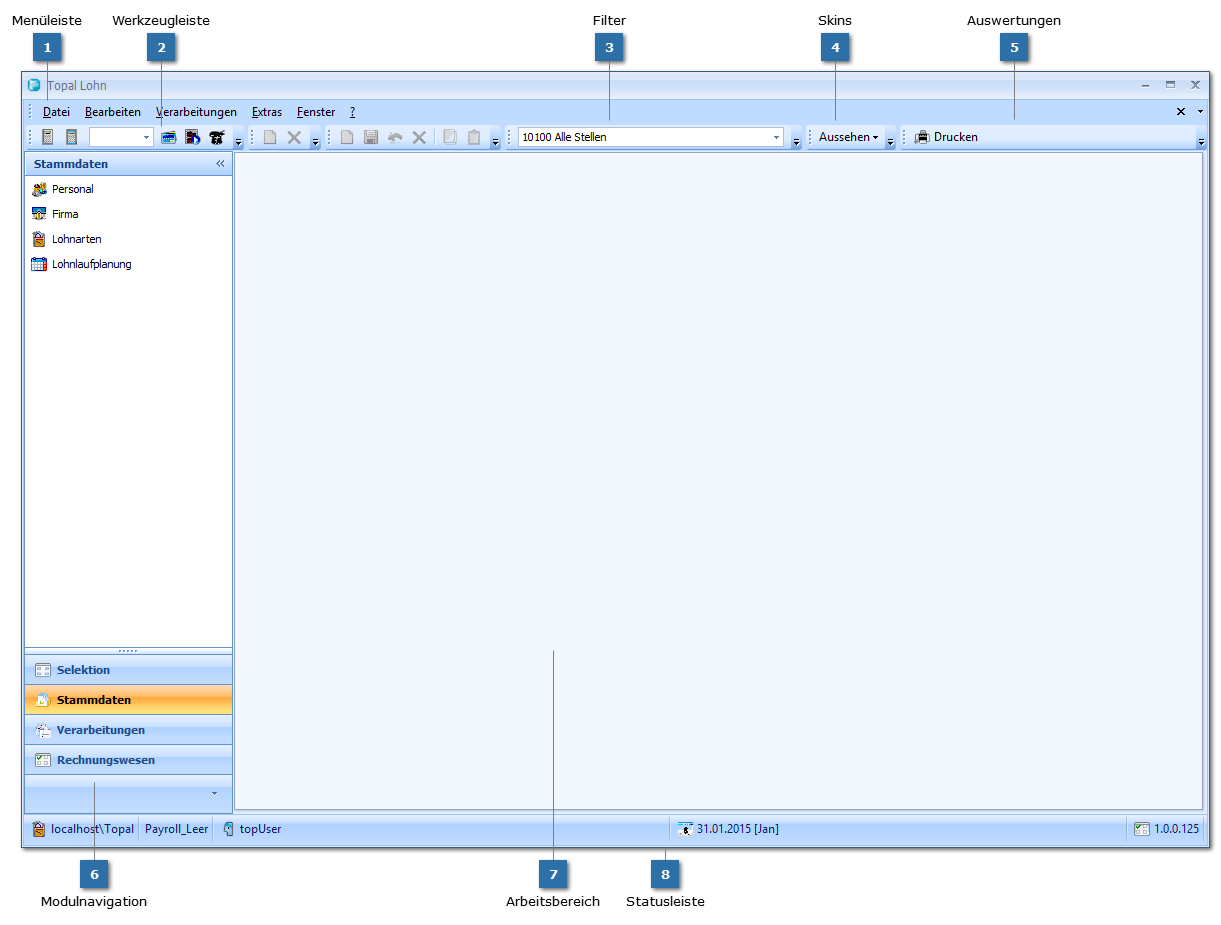Viewport: 1221px width, 925px height.
Task: Expand the module navigation overflow arrow
Action: tap(214, 792)
